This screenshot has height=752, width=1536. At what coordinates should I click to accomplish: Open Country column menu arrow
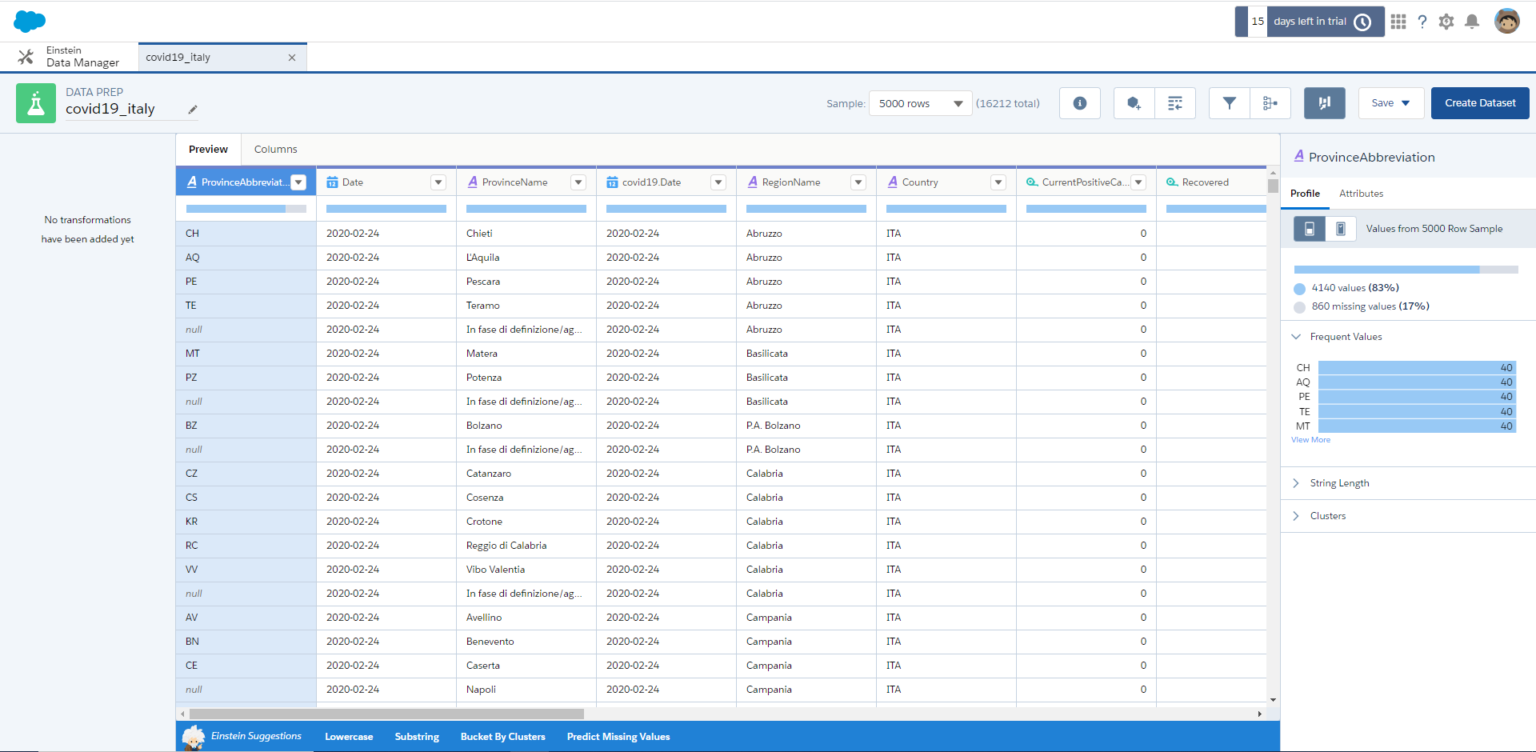998,182
